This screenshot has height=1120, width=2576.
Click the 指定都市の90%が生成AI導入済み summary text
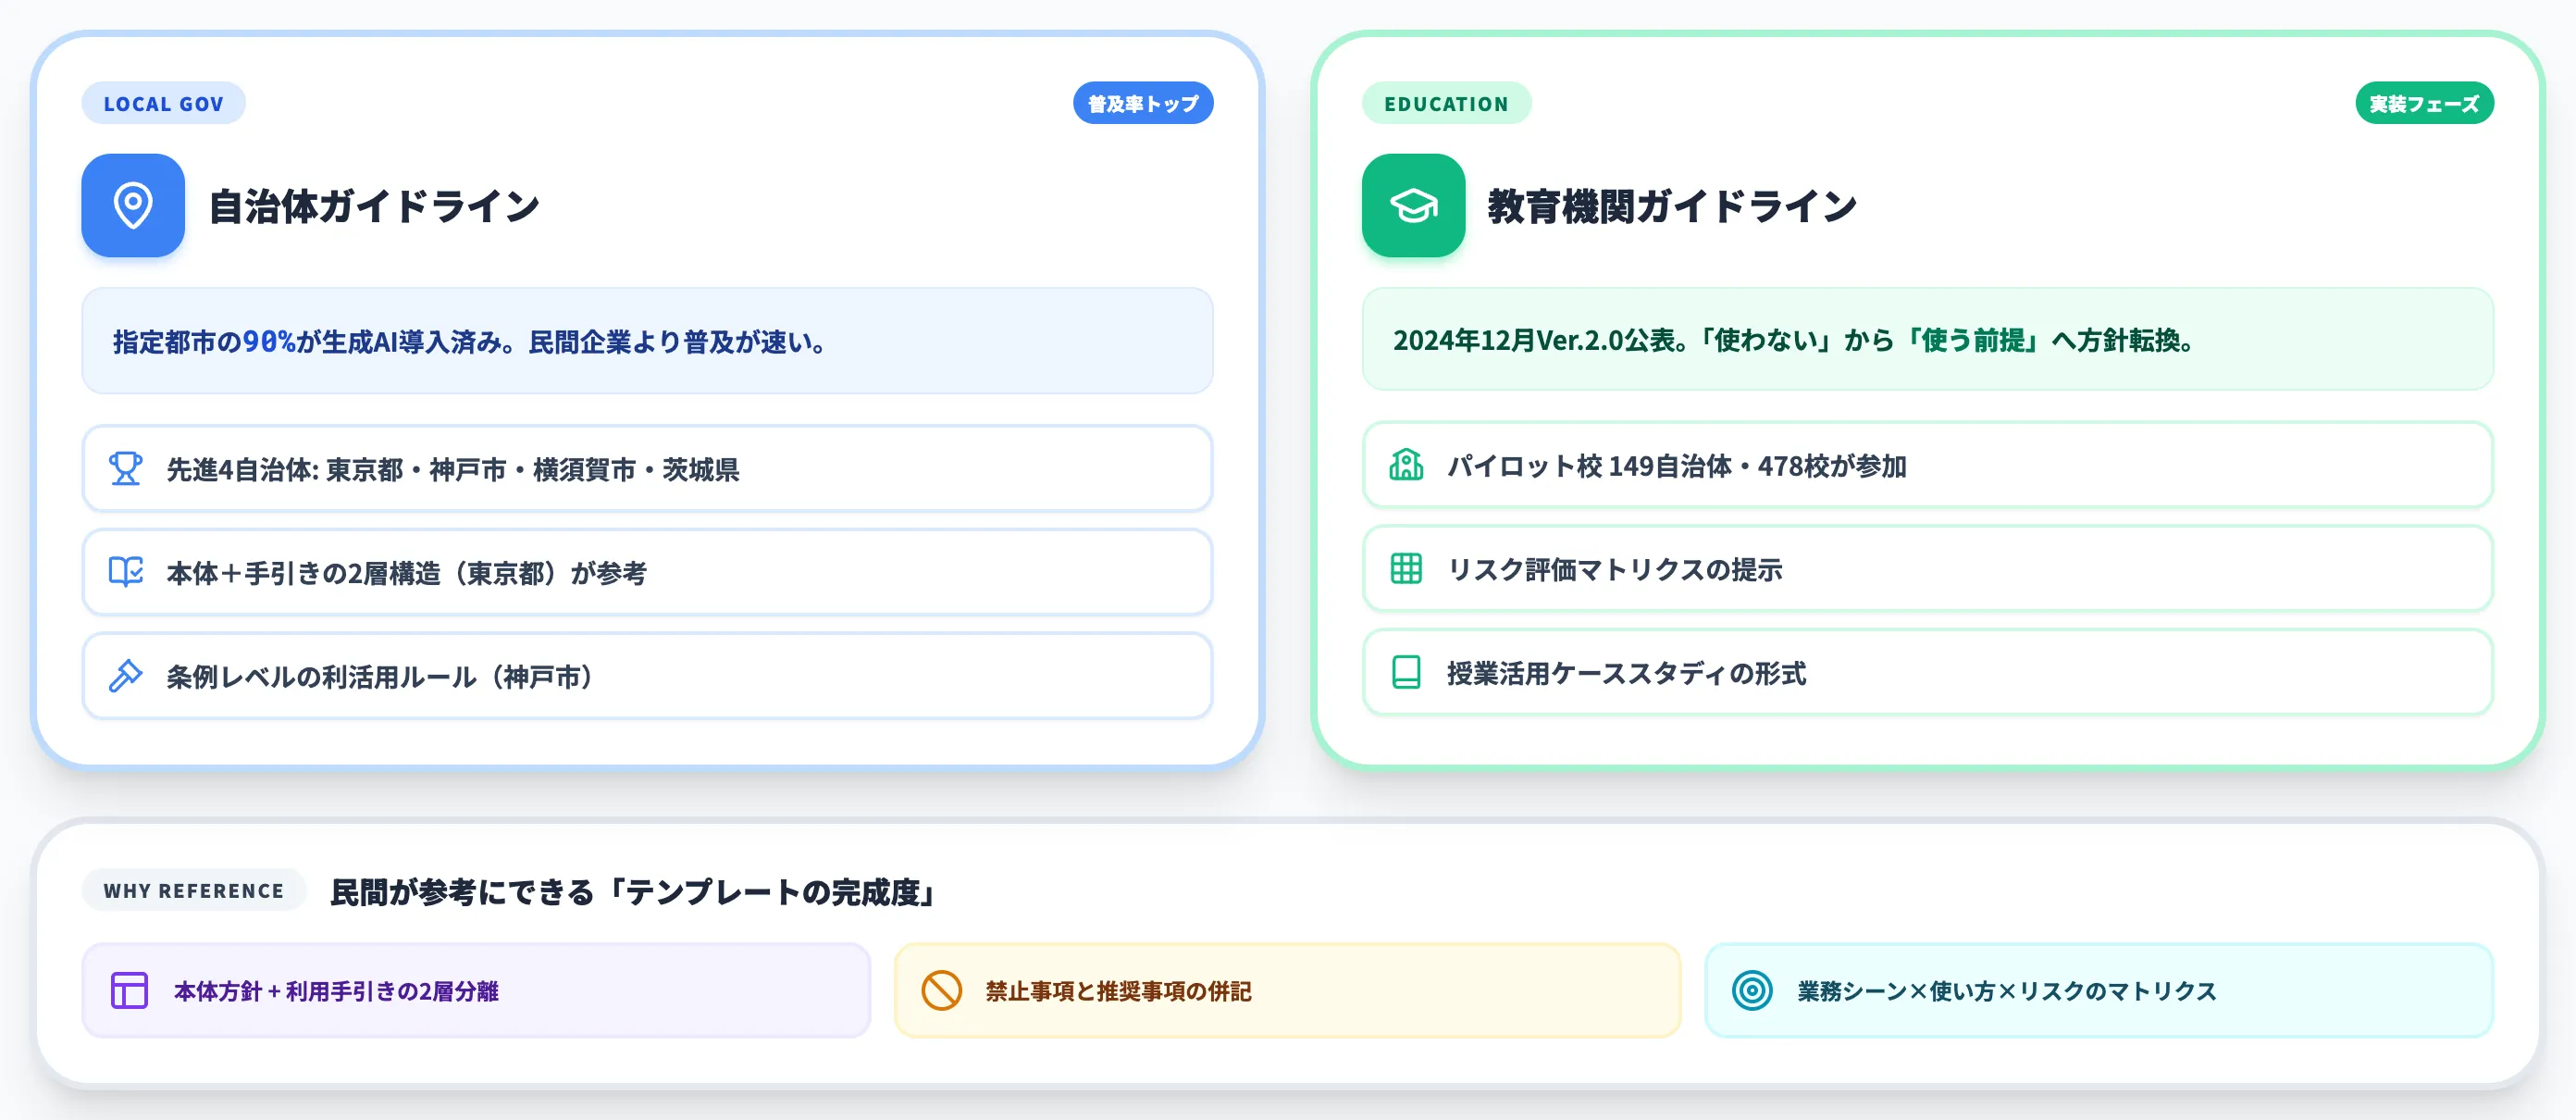(x=471, y=342)
